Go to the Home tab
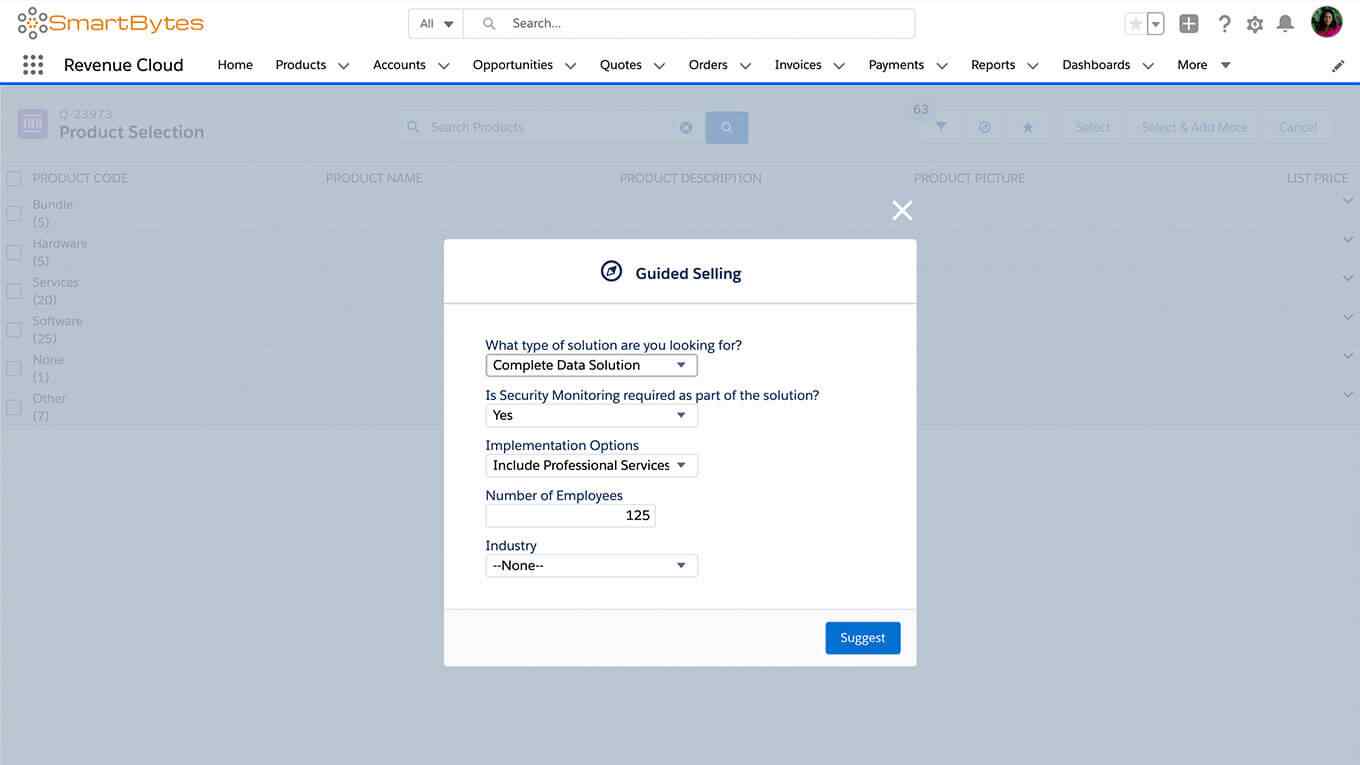1360x765 pixels. (235, 65)
